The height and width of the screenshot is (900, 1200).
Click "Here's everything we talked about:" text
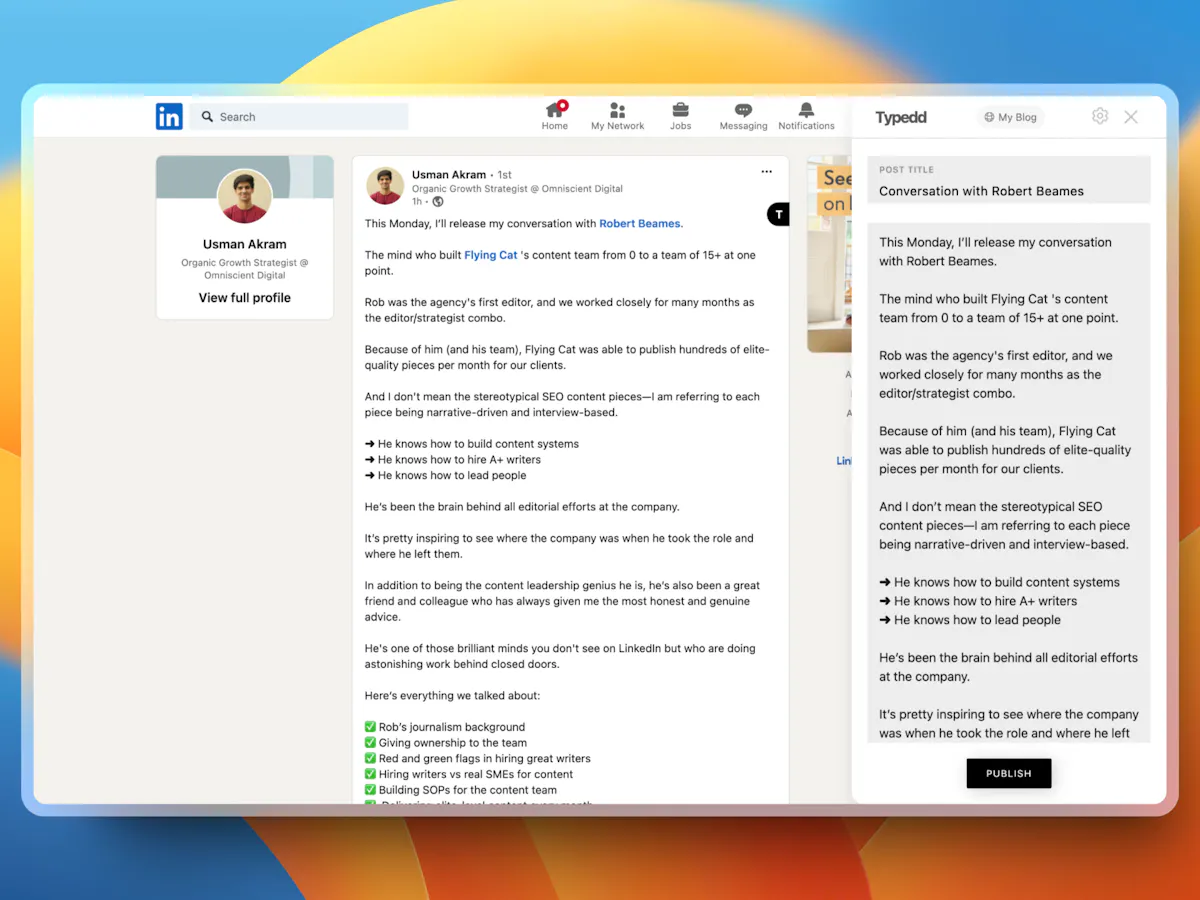coord(452,696)
